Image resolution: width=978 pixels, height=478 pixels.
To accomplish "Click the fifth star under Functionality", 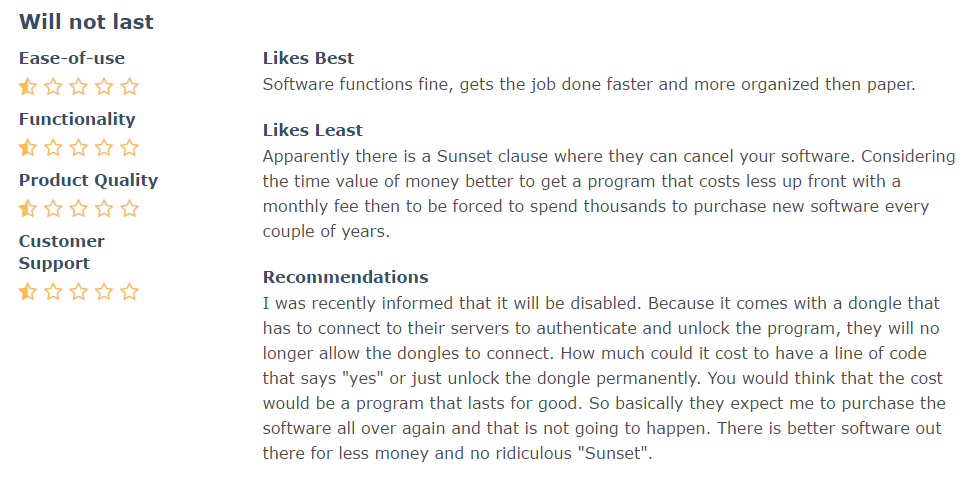I will point(129,147).
